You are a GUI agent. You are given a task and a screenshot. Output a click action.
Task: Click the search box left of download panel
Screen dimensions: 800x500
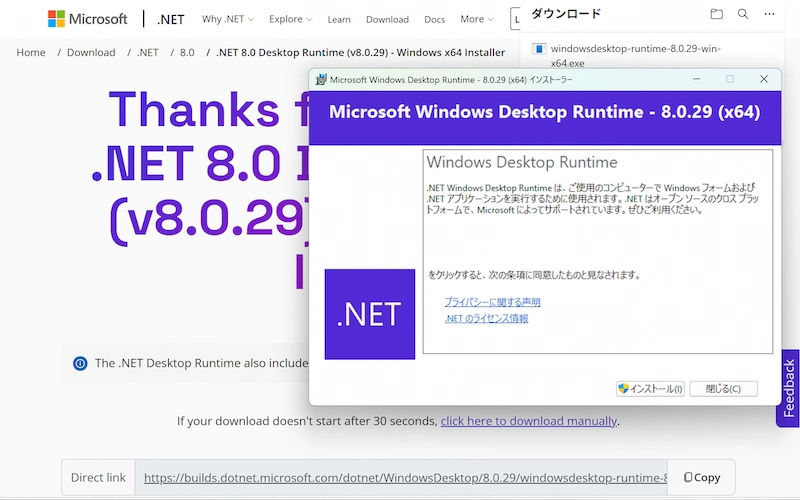click(515, 19)
